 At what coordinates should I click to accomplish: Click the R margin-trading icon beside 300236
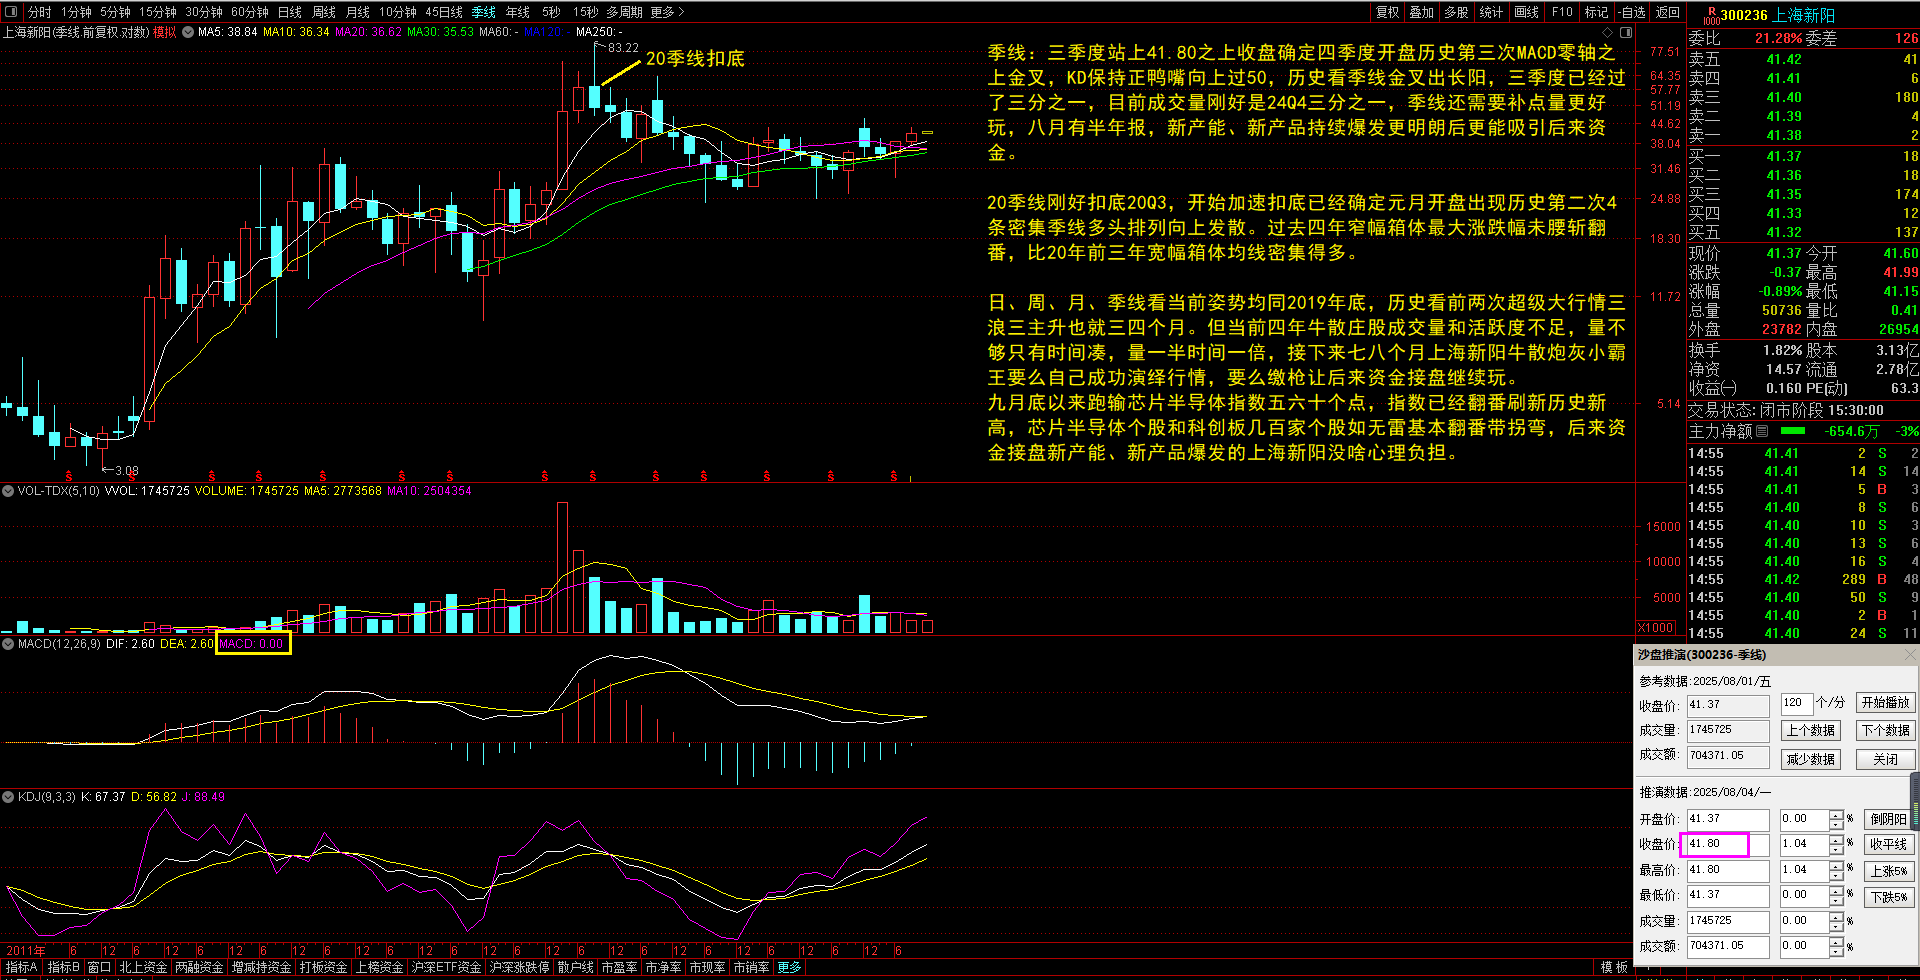click(x=1711, y=15)
